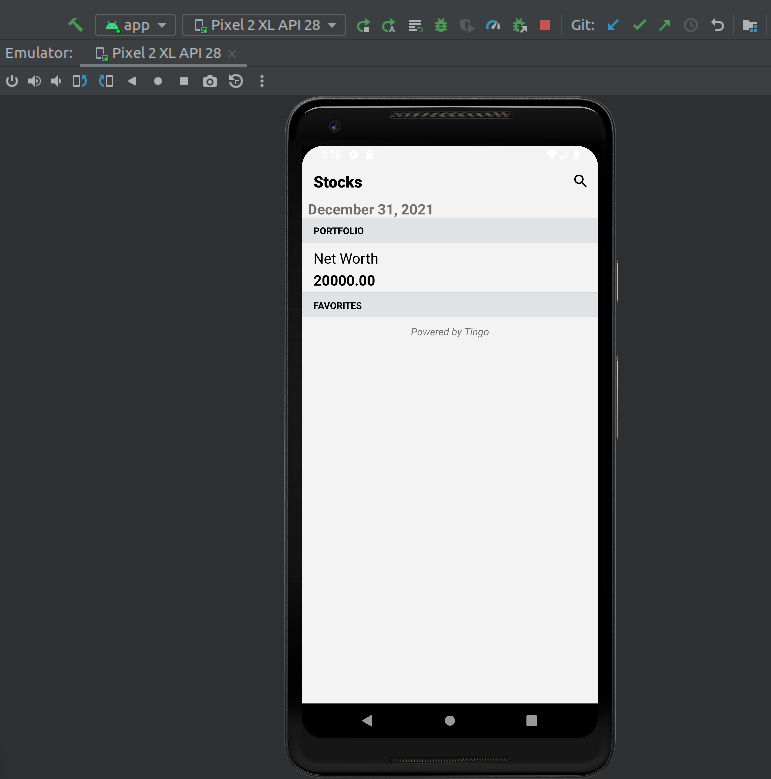771x779 pixels.
Task: Take a screenshot with the camera icon
Action: (x=210, y=81)
